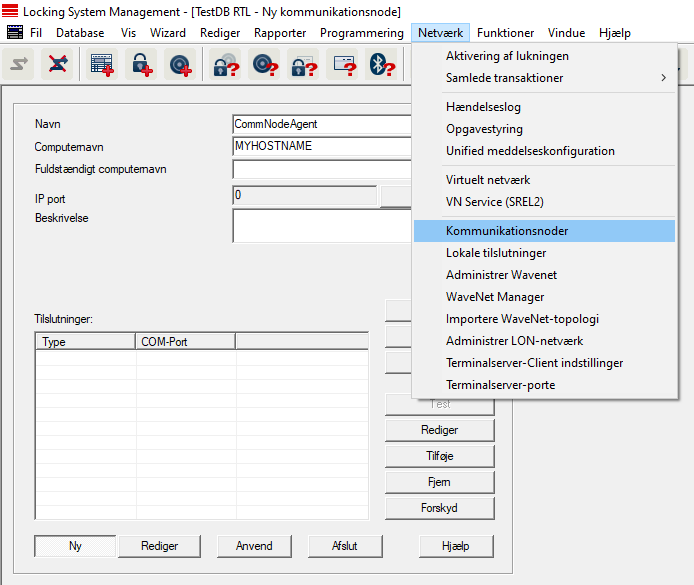Click the read card toolbar icon
This screenshot has width=694, height=585.
pos(343,65)
